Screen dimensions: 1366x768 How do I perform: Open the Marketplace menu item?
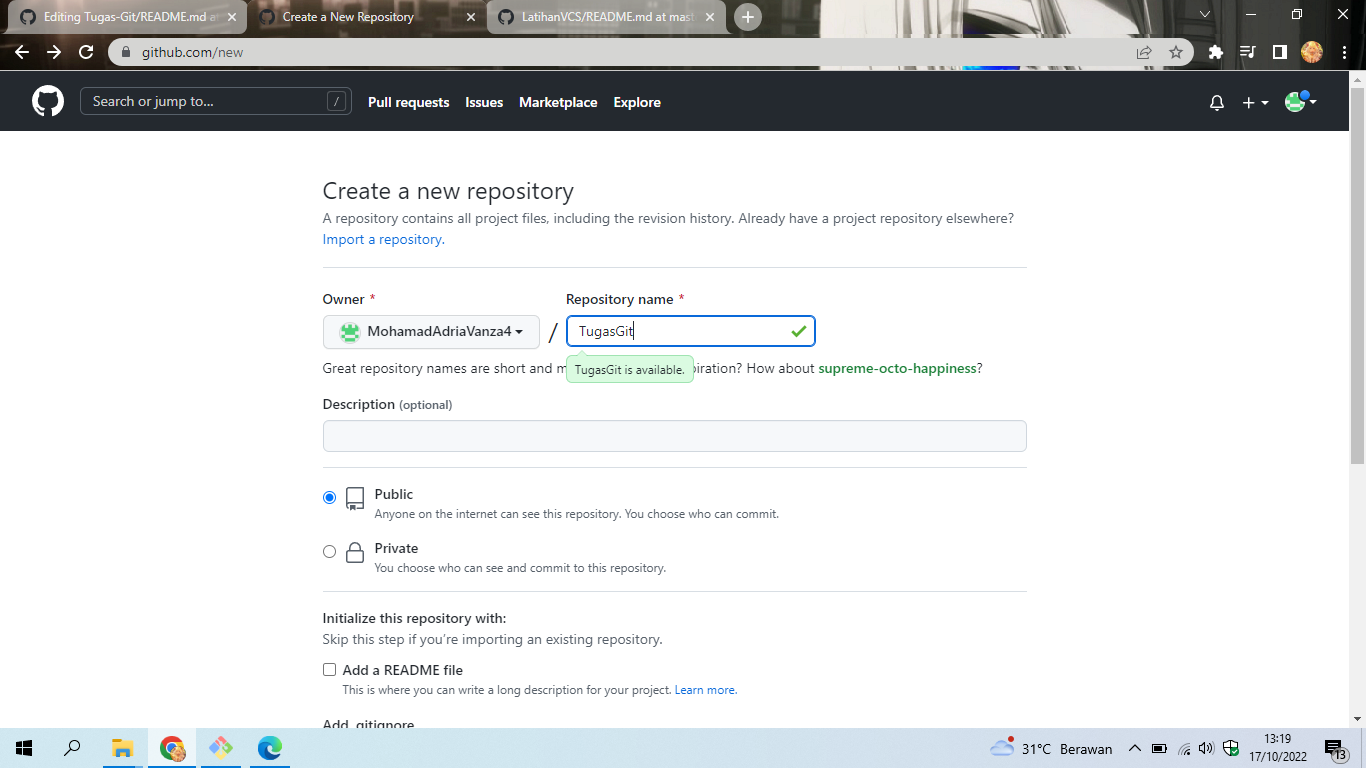[558, 101]
